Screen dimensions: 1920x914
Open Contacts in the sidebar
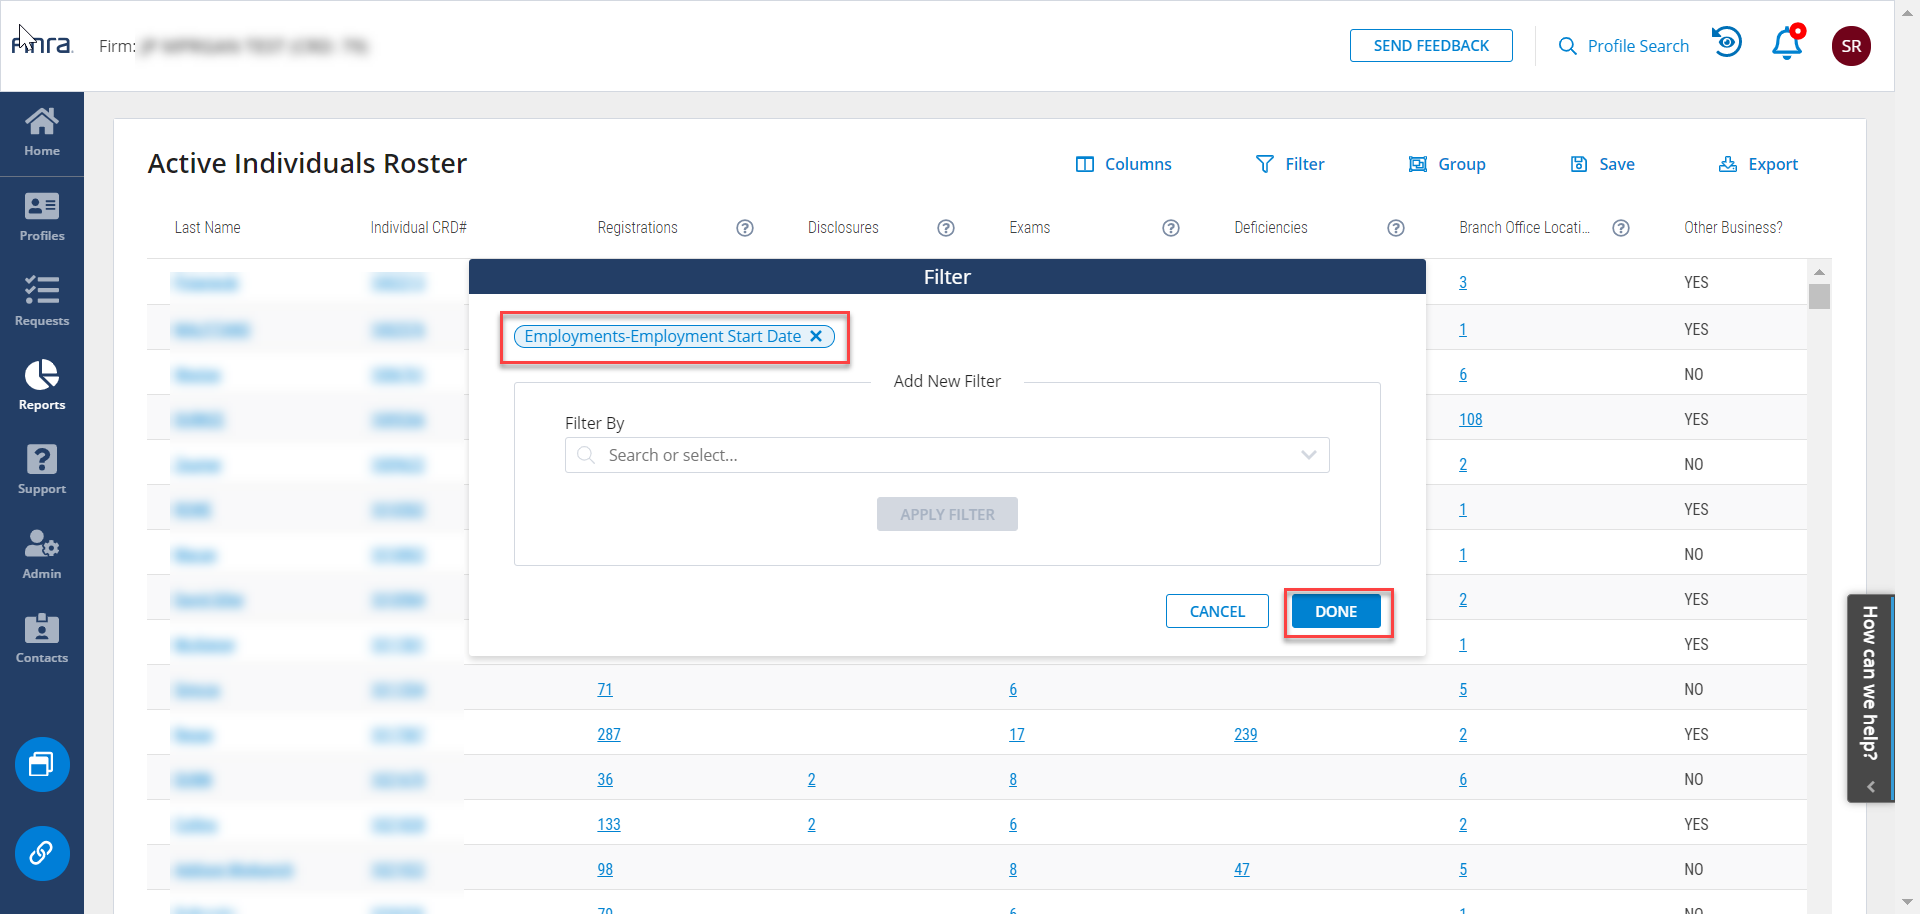(x=42, y=638)
